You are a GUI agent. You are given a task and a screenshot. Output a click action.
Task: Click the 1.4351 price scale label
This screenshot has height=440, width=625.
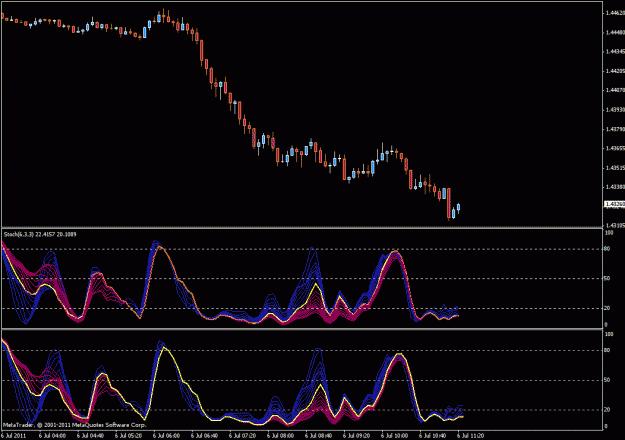click(615, 168)
